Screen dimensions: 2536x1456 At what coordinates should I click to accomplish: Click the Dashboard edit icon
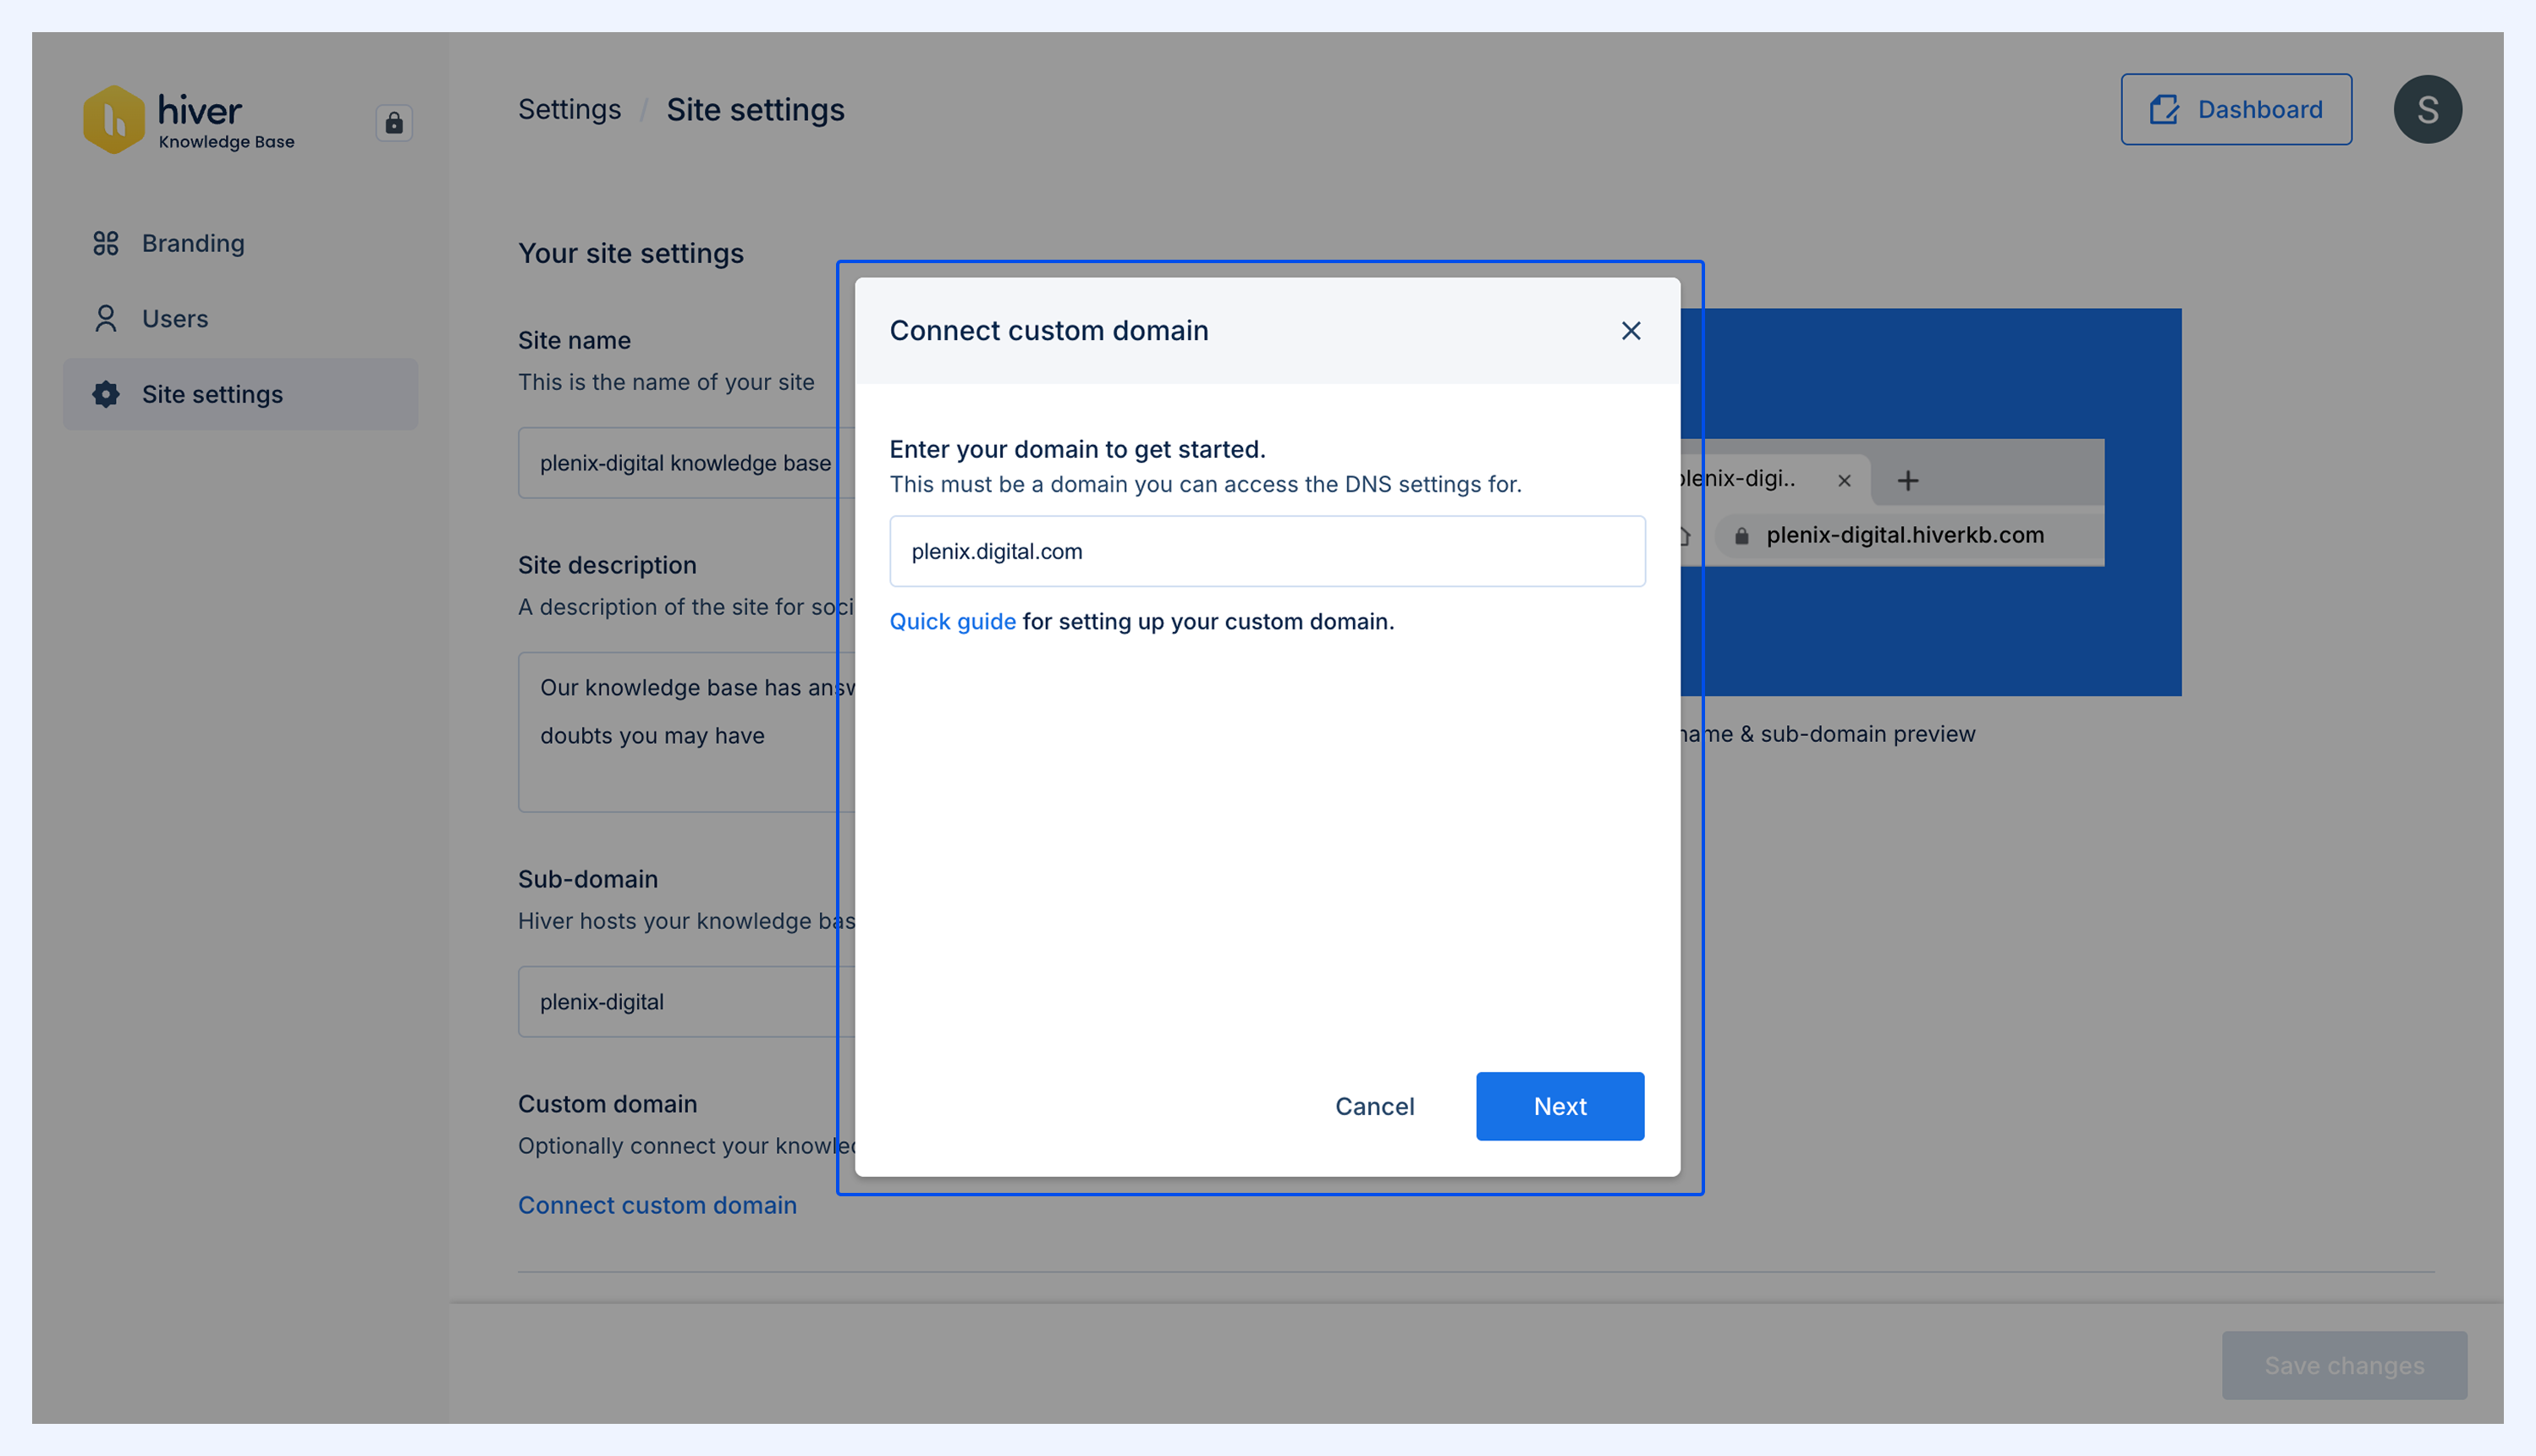tap(2164, 109)
